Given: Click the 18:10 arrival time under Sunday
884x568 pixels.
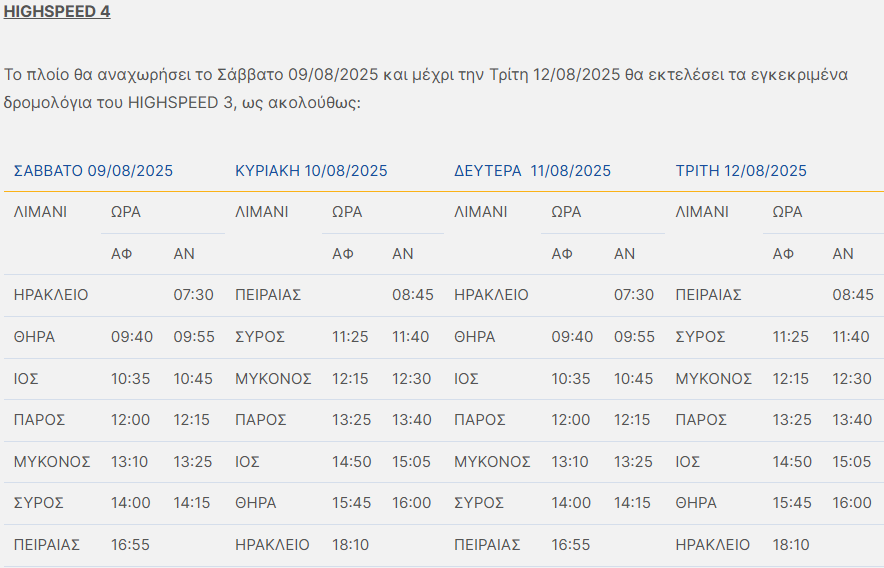Looking at the screenshot, I should click(x=352, y=545).
